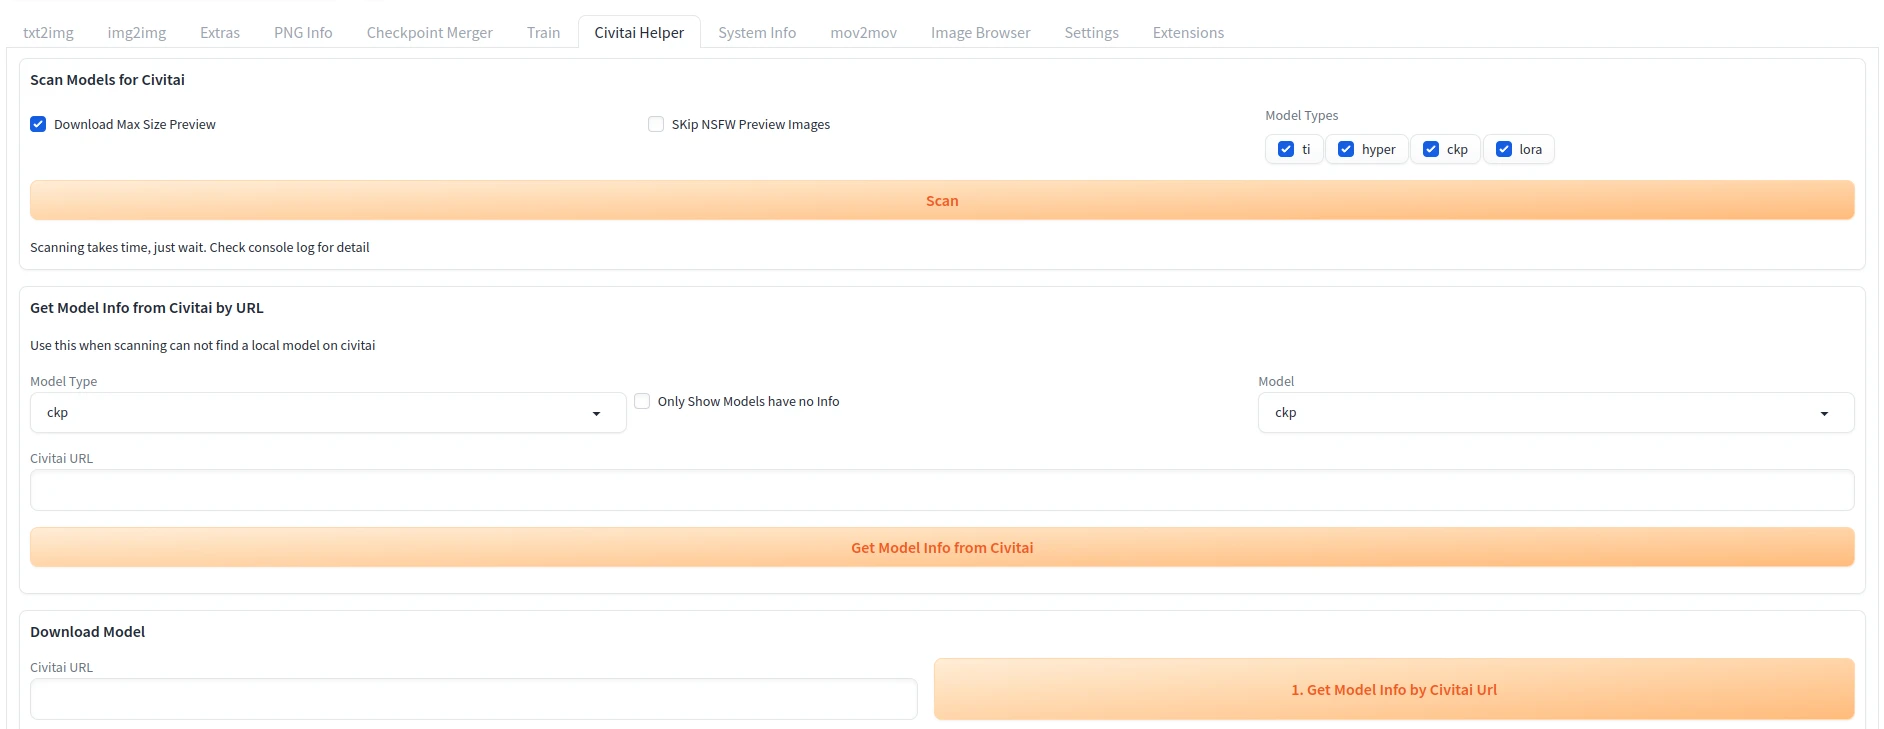The width and height of the screenshot is (1884, 729).
Task: Switch to the Settings tab
Action: tap(1091, 33)
